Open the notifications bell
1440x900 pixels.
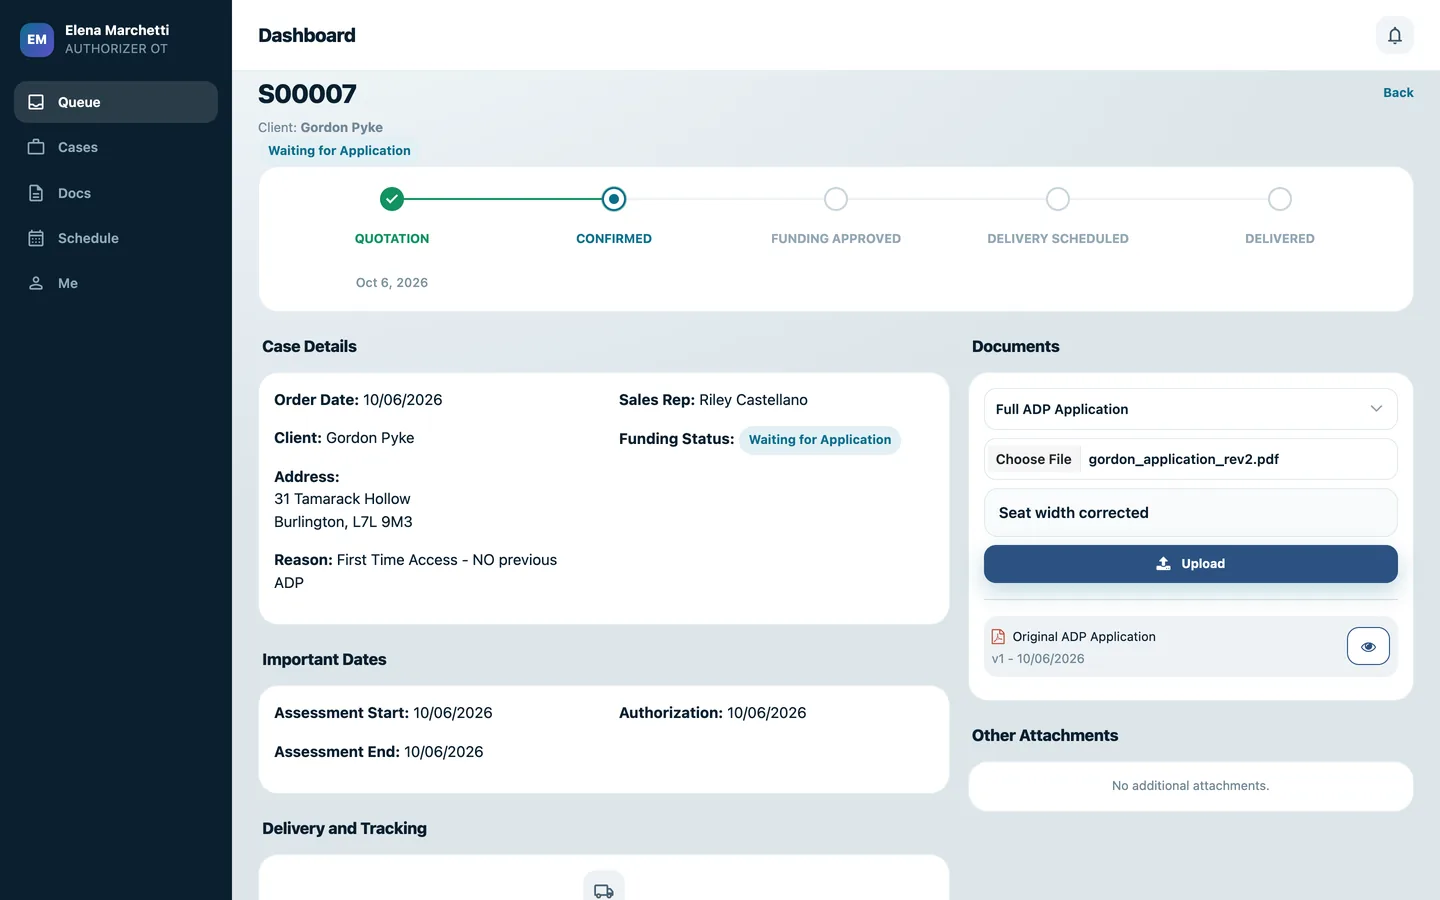pyautogui.click(x=1394, y=36)
